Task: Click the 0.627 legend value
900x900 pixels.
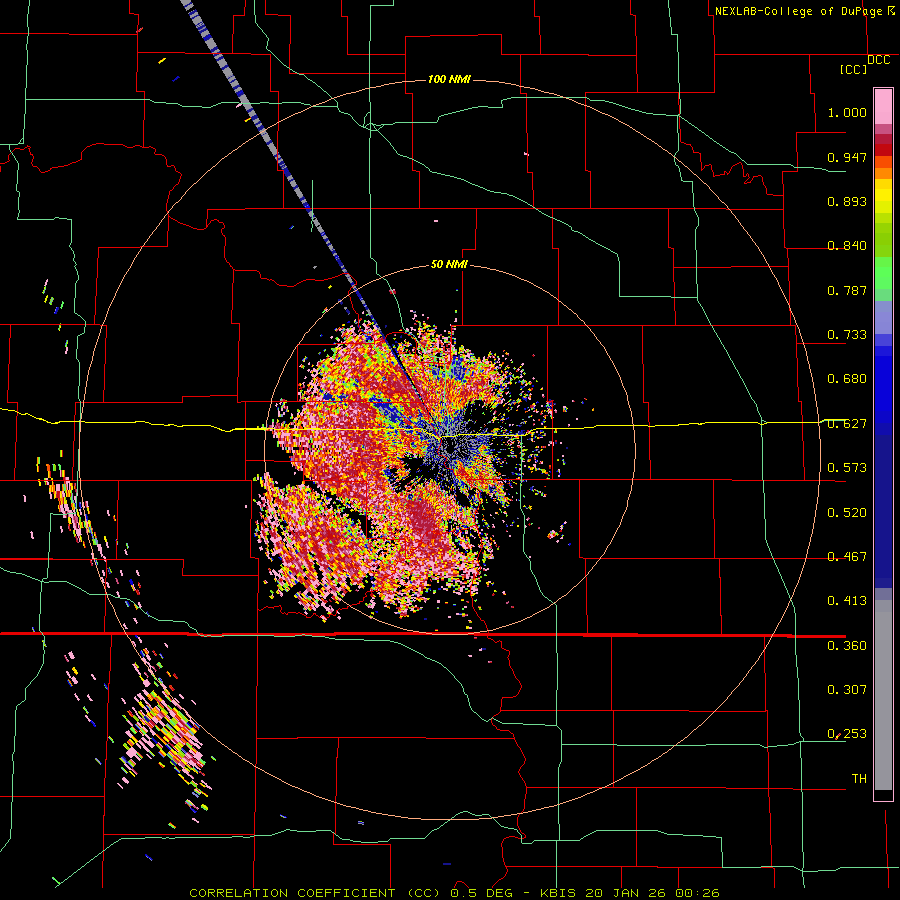Action: click(x=847, y=424)
